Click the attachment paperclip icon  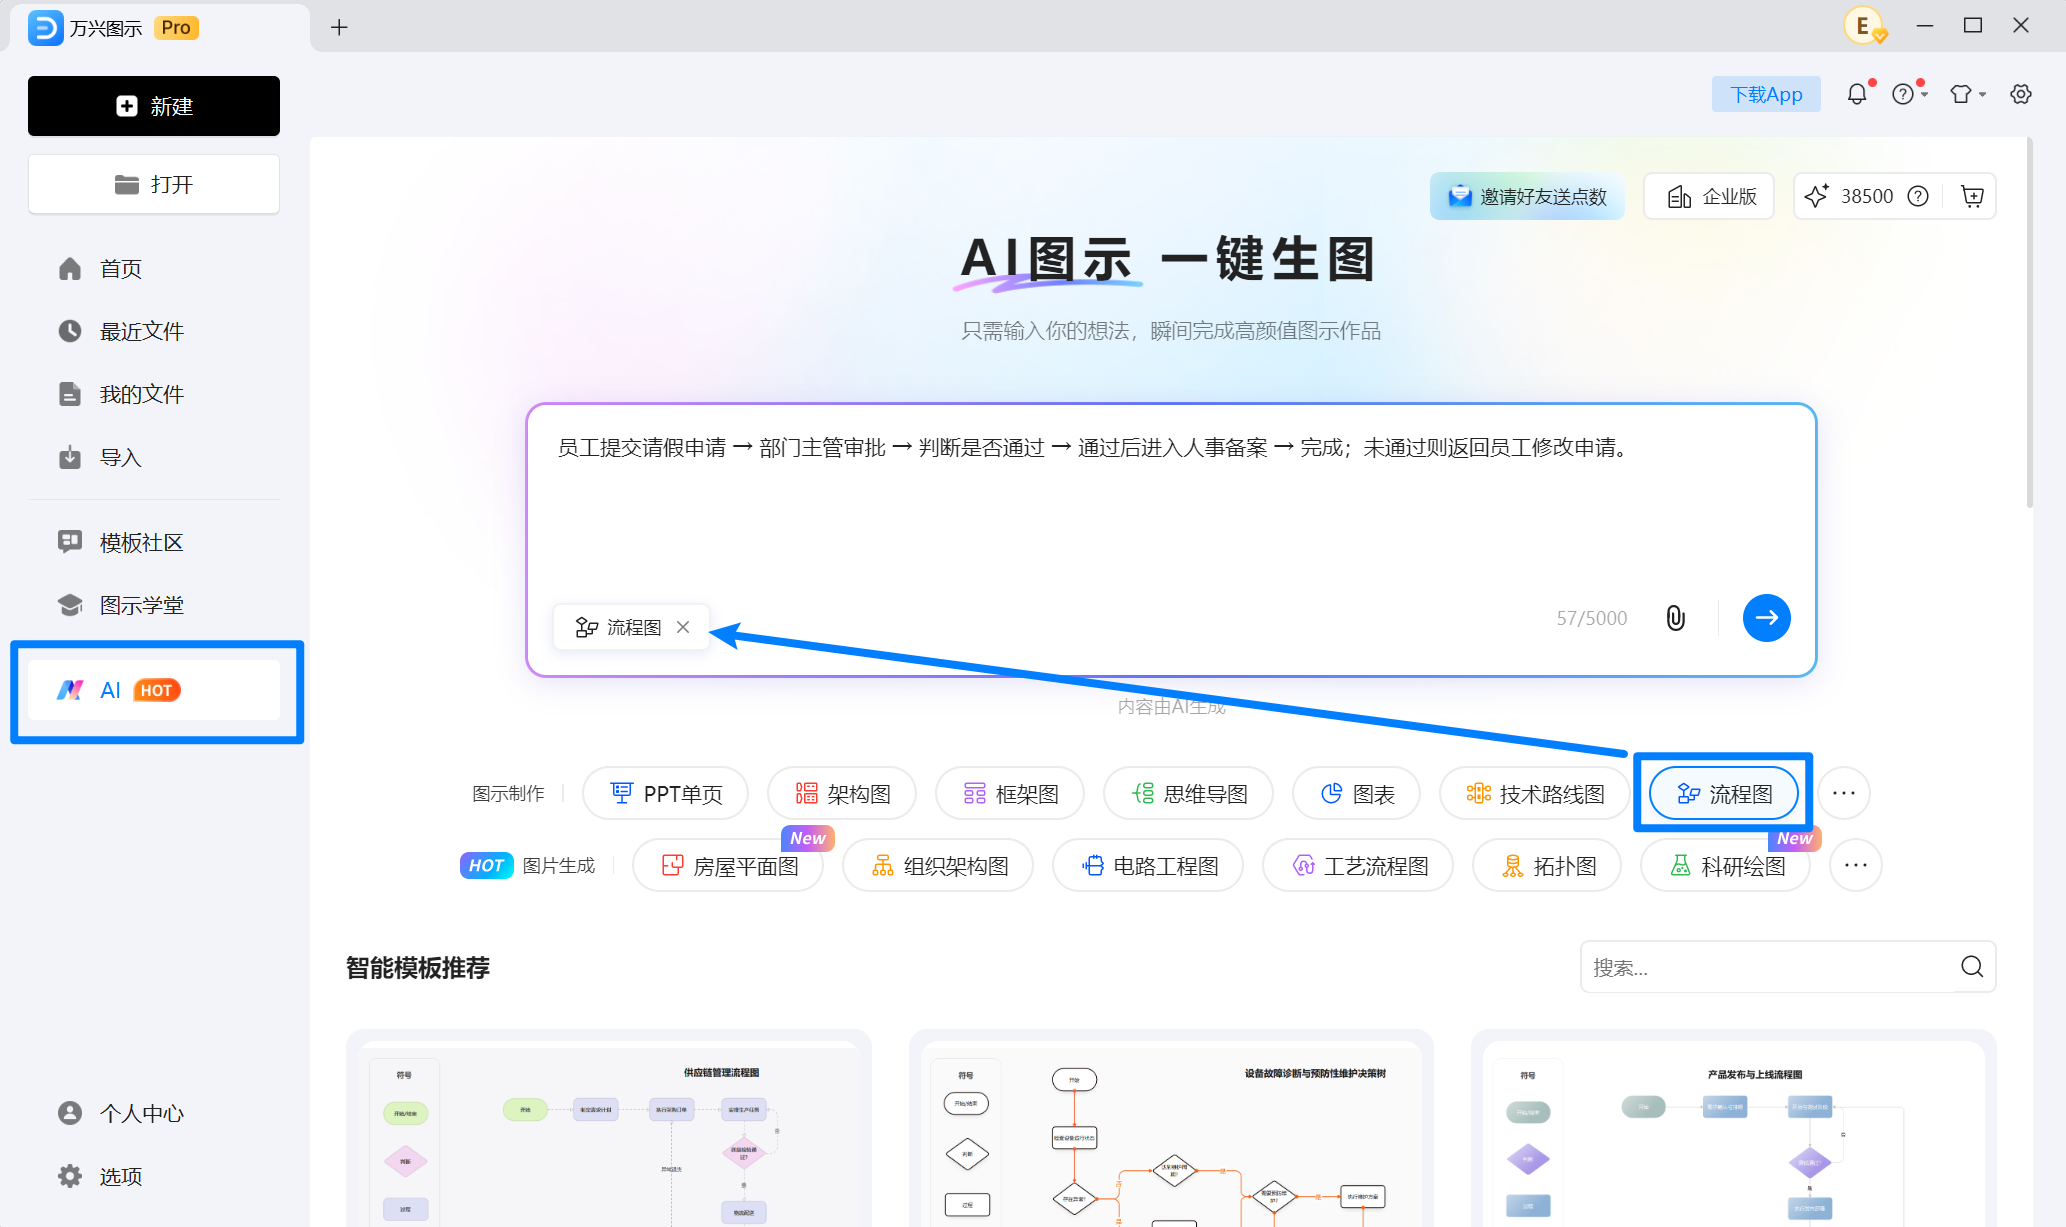[1676, 618]
